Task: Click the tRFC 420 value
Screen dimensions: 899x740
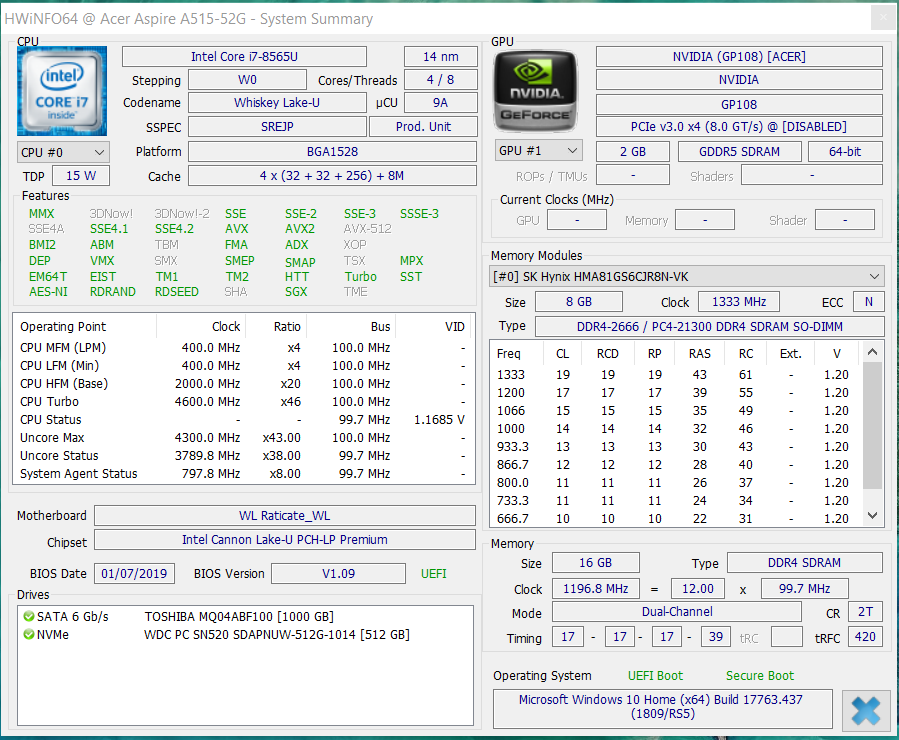Action: (x=865, y=637)
